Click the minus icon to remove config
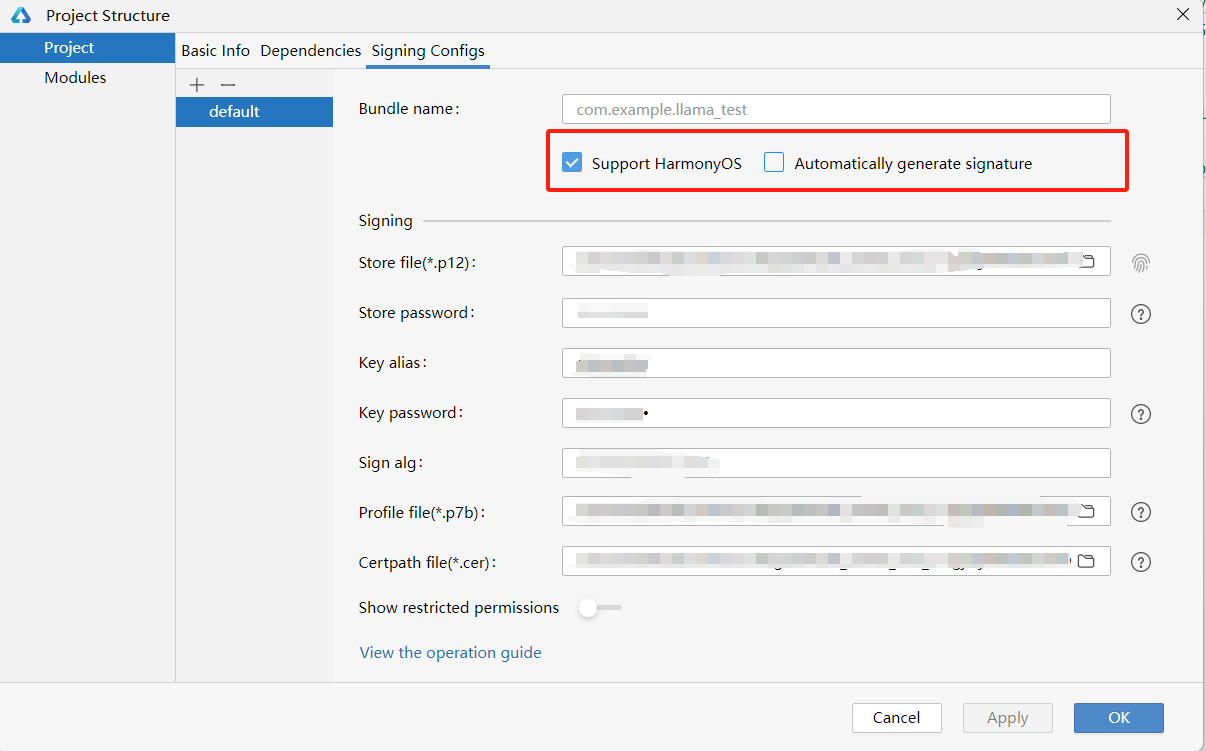 [x=228, y=85]
